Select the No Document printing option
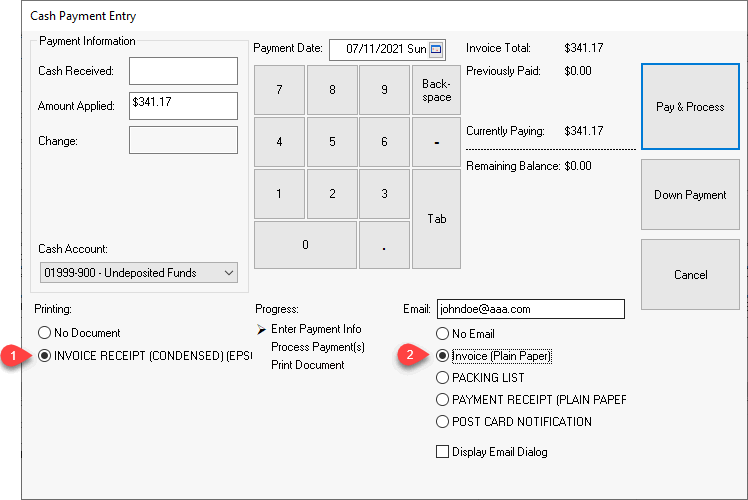The width and height of the screenshot is (748, 500). point(44,333)
